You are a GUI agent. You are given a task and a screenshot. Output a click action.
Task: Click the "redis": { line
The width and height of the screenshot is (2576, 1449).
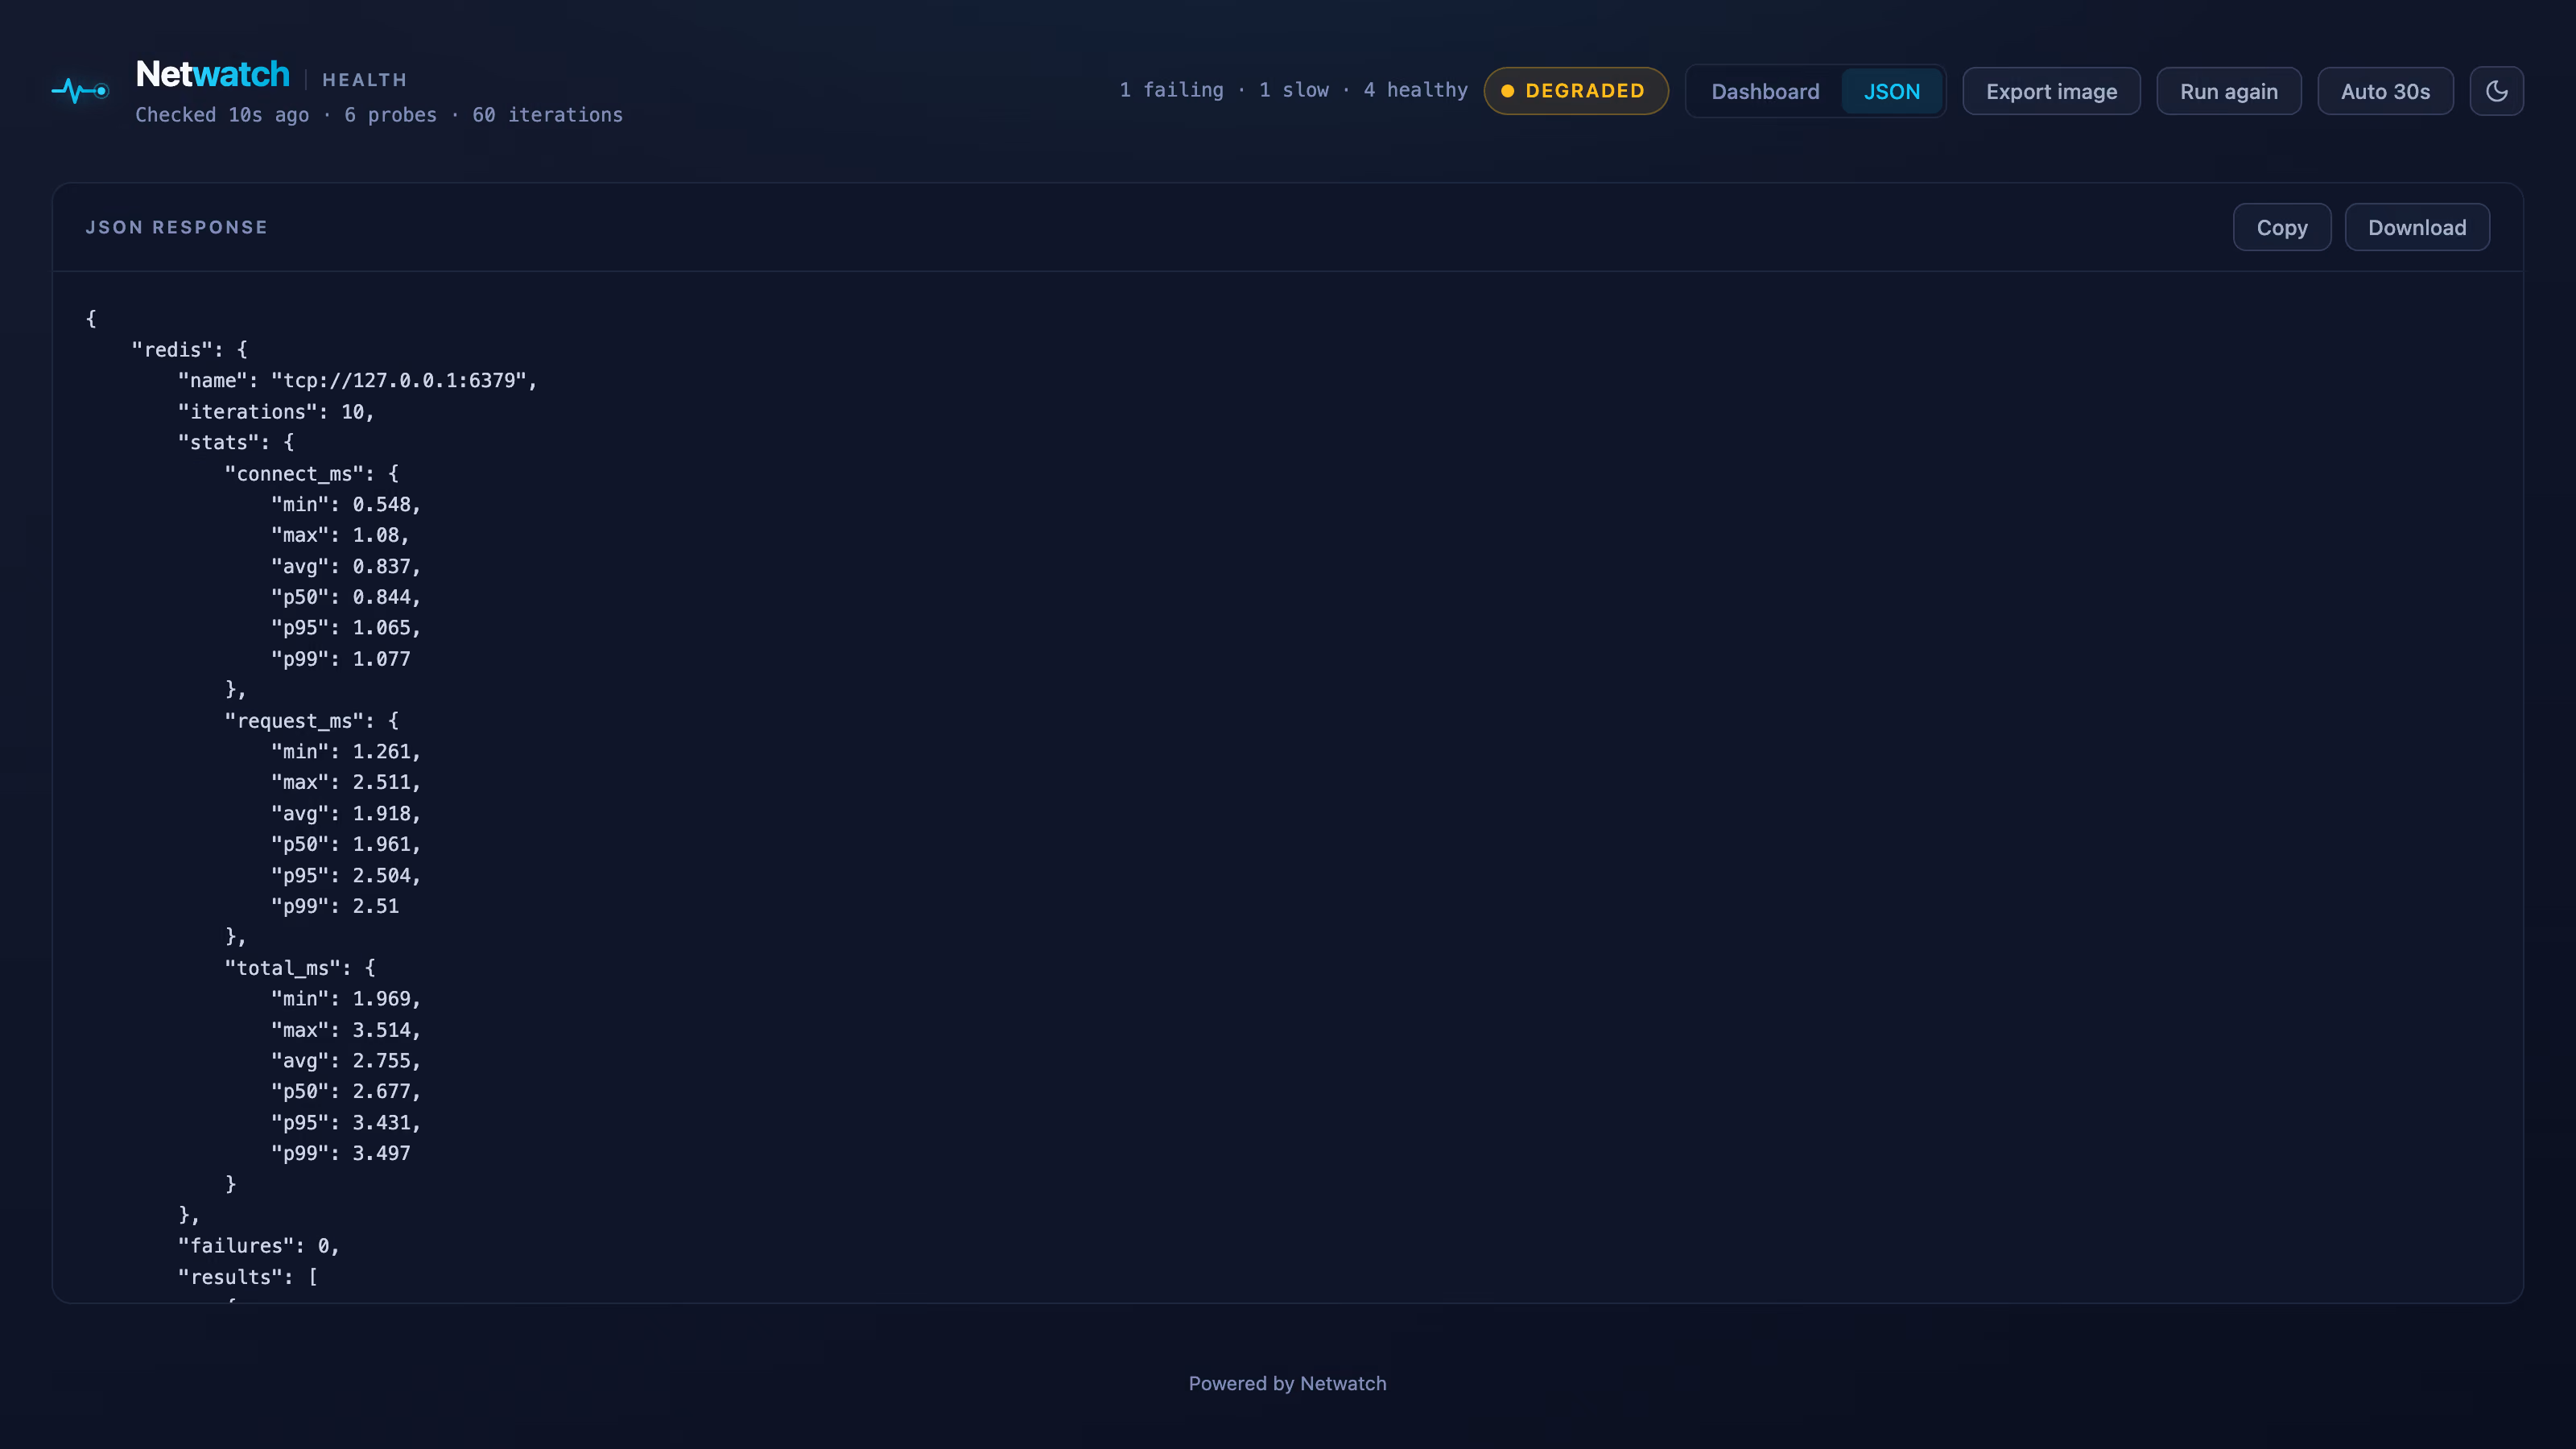point(189,349)
